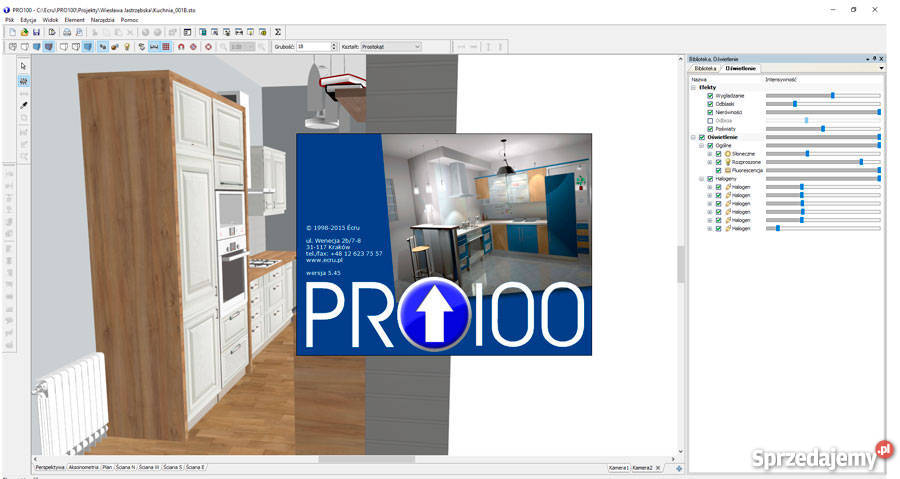Click the sun icon of Słoneczne light

(728, 154)
